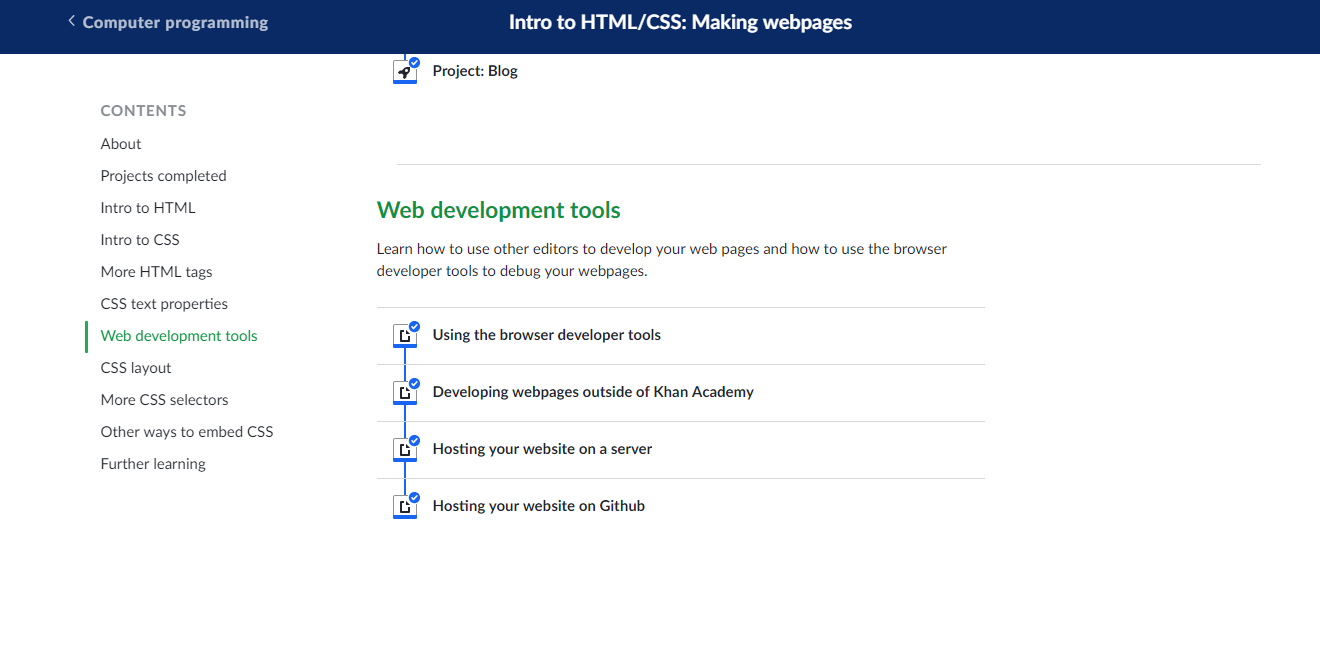Open Using the browser developer tools
The image size is (1320, 648).
point(546,335)
